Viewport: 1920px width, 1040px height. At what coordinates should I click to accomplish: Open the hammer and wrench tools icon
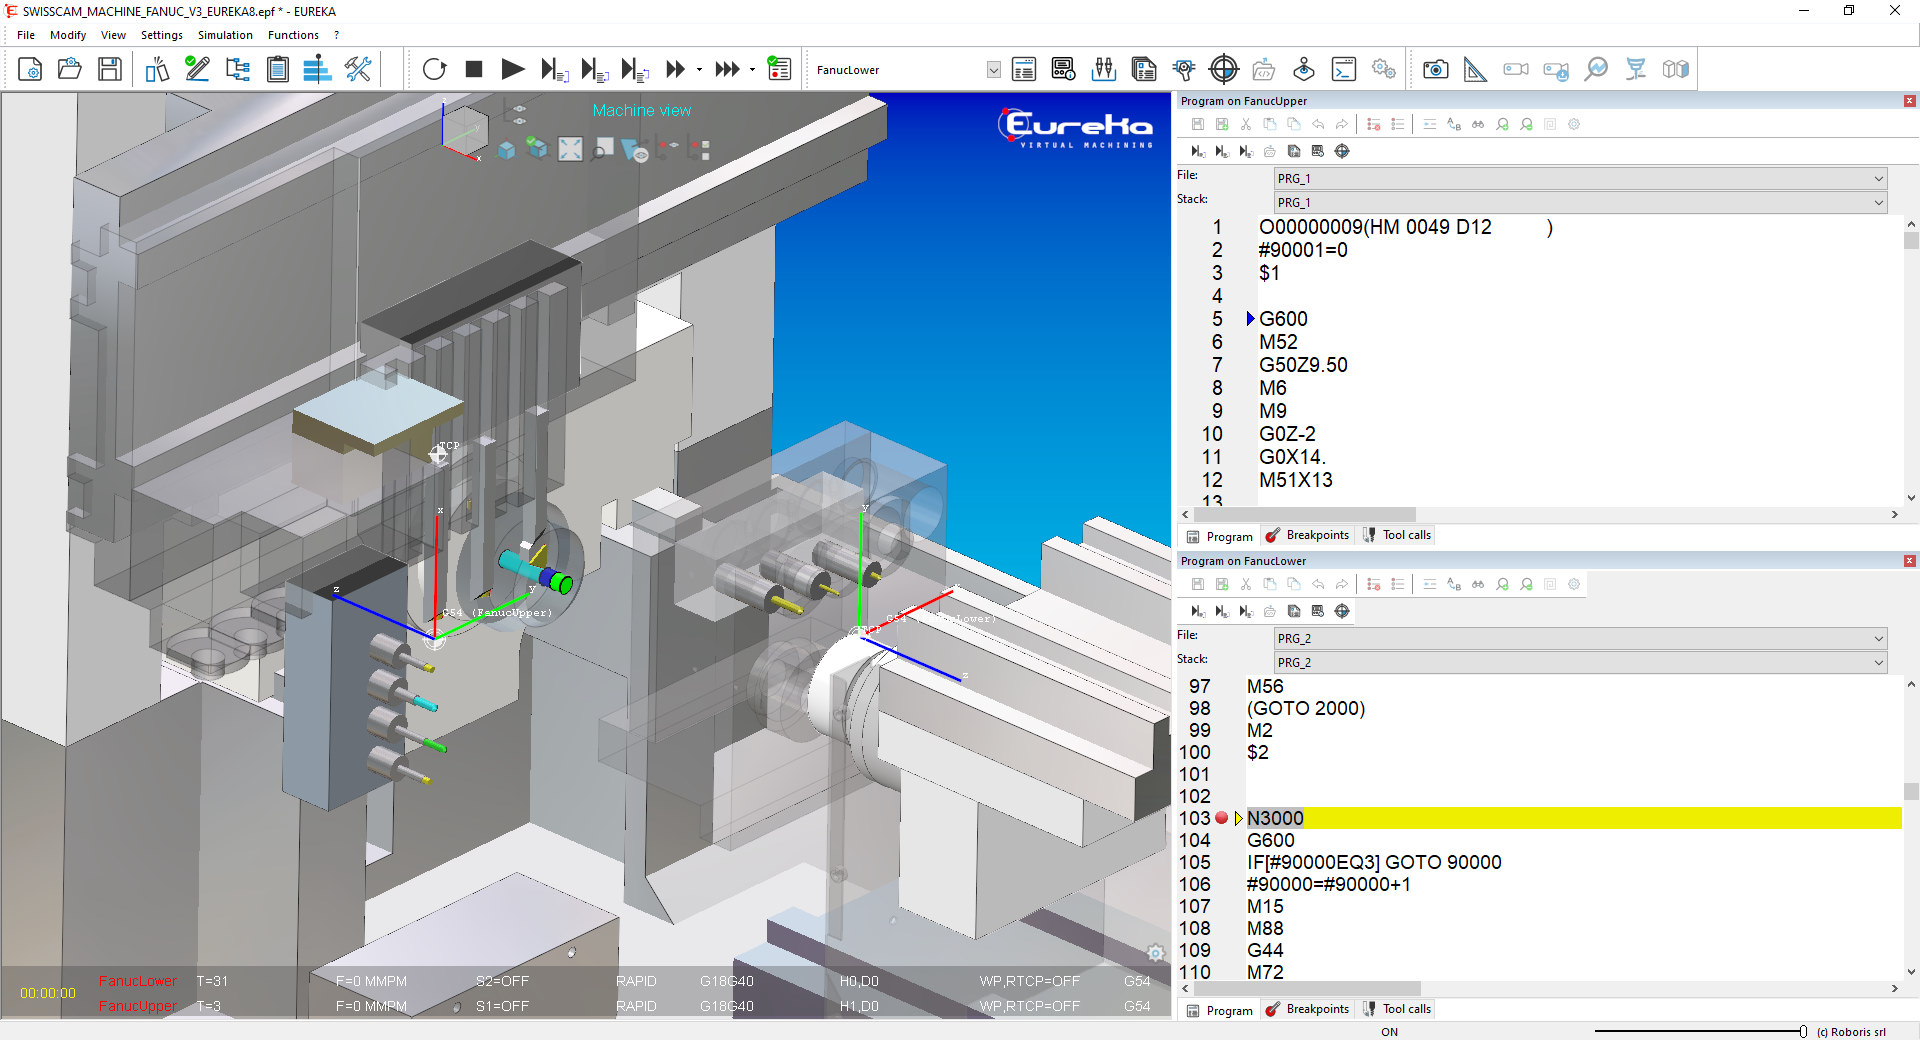click(x=358, y=69)
